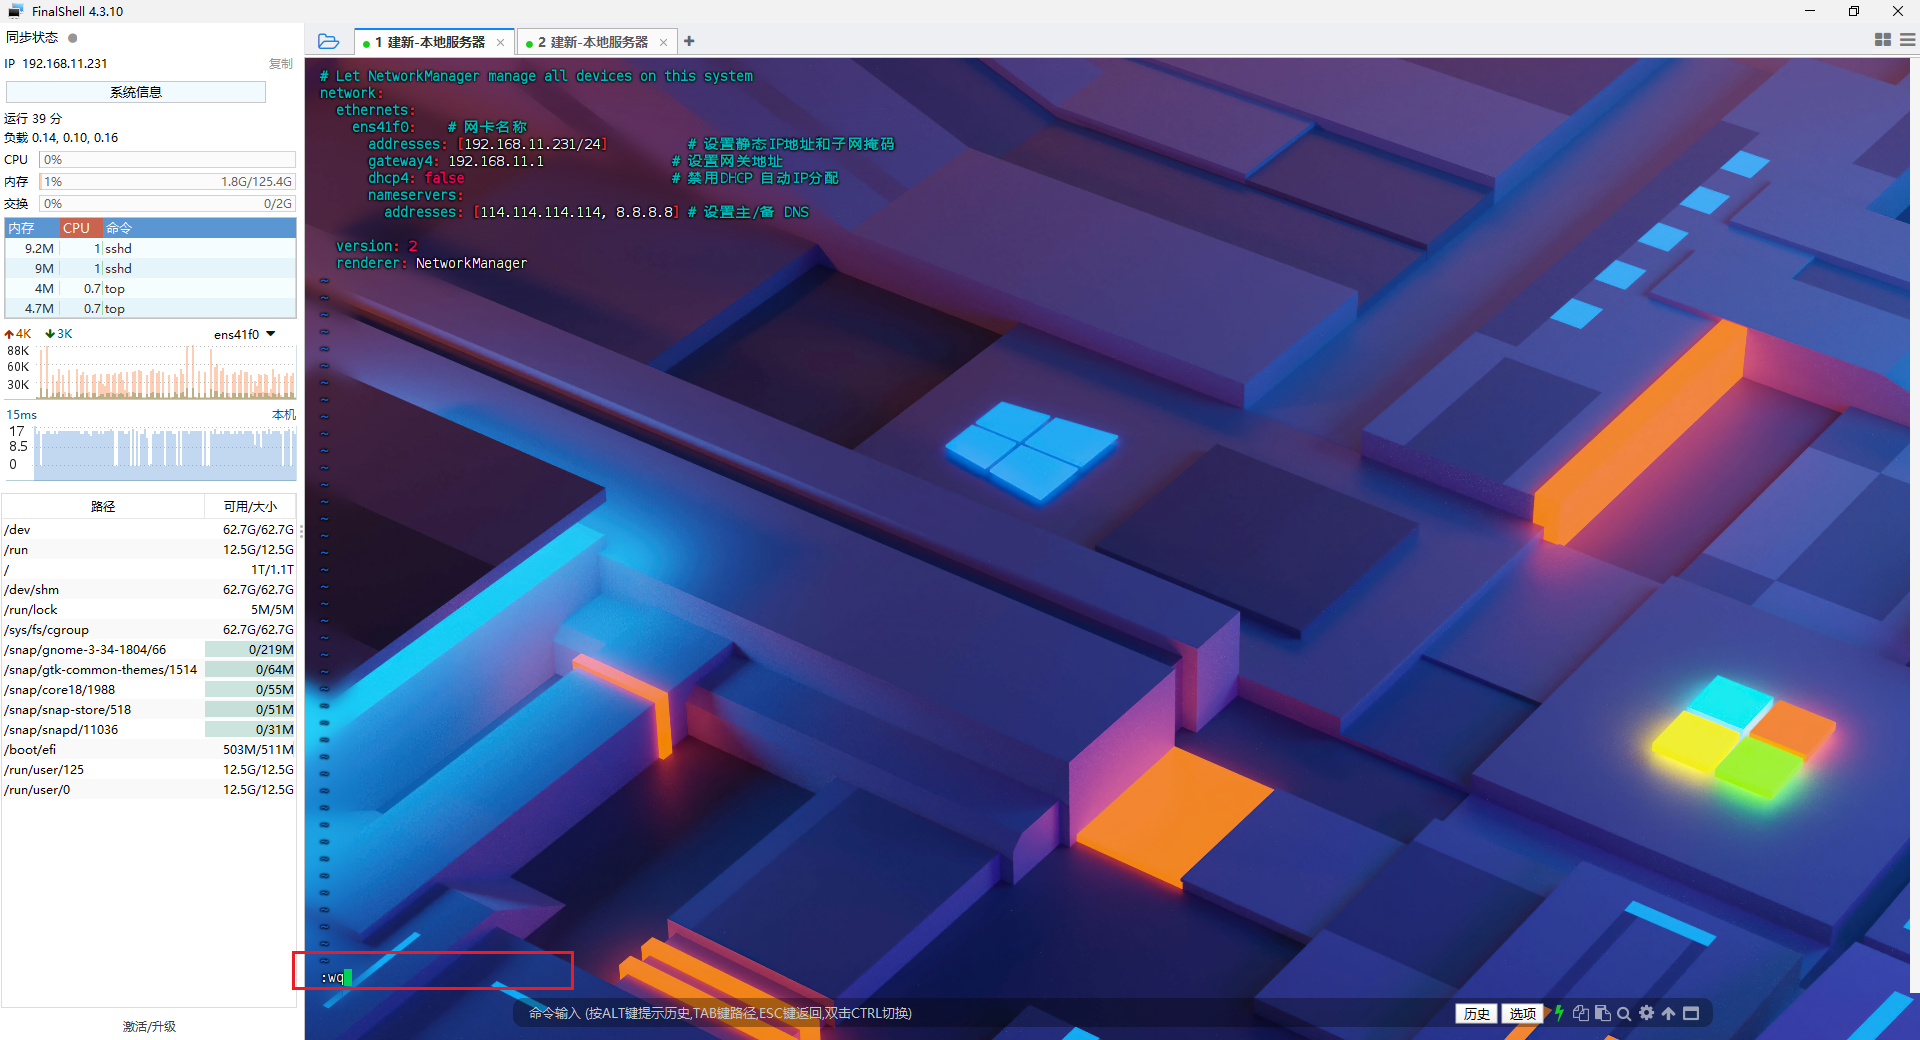Sort processes by 命令 column header
This screenshot has height=1040, width=1920.
pyautogui.click(x=200, y=228)
